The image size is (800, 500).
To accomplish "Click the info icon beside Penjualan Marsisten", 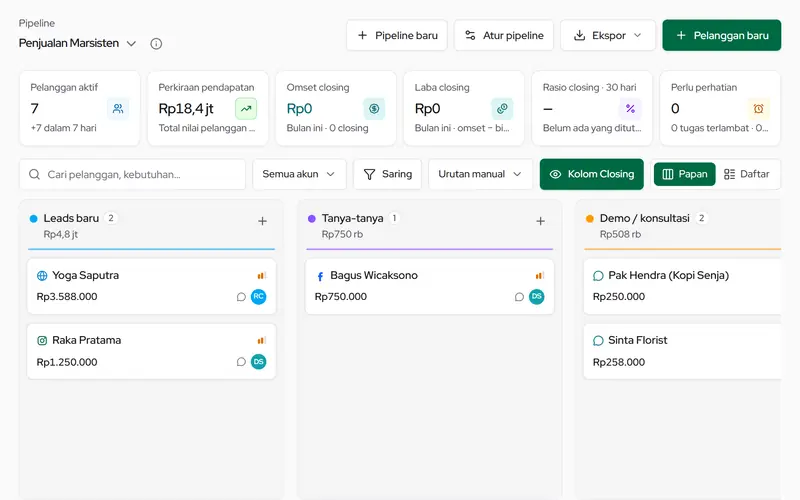I will point(156,44).
